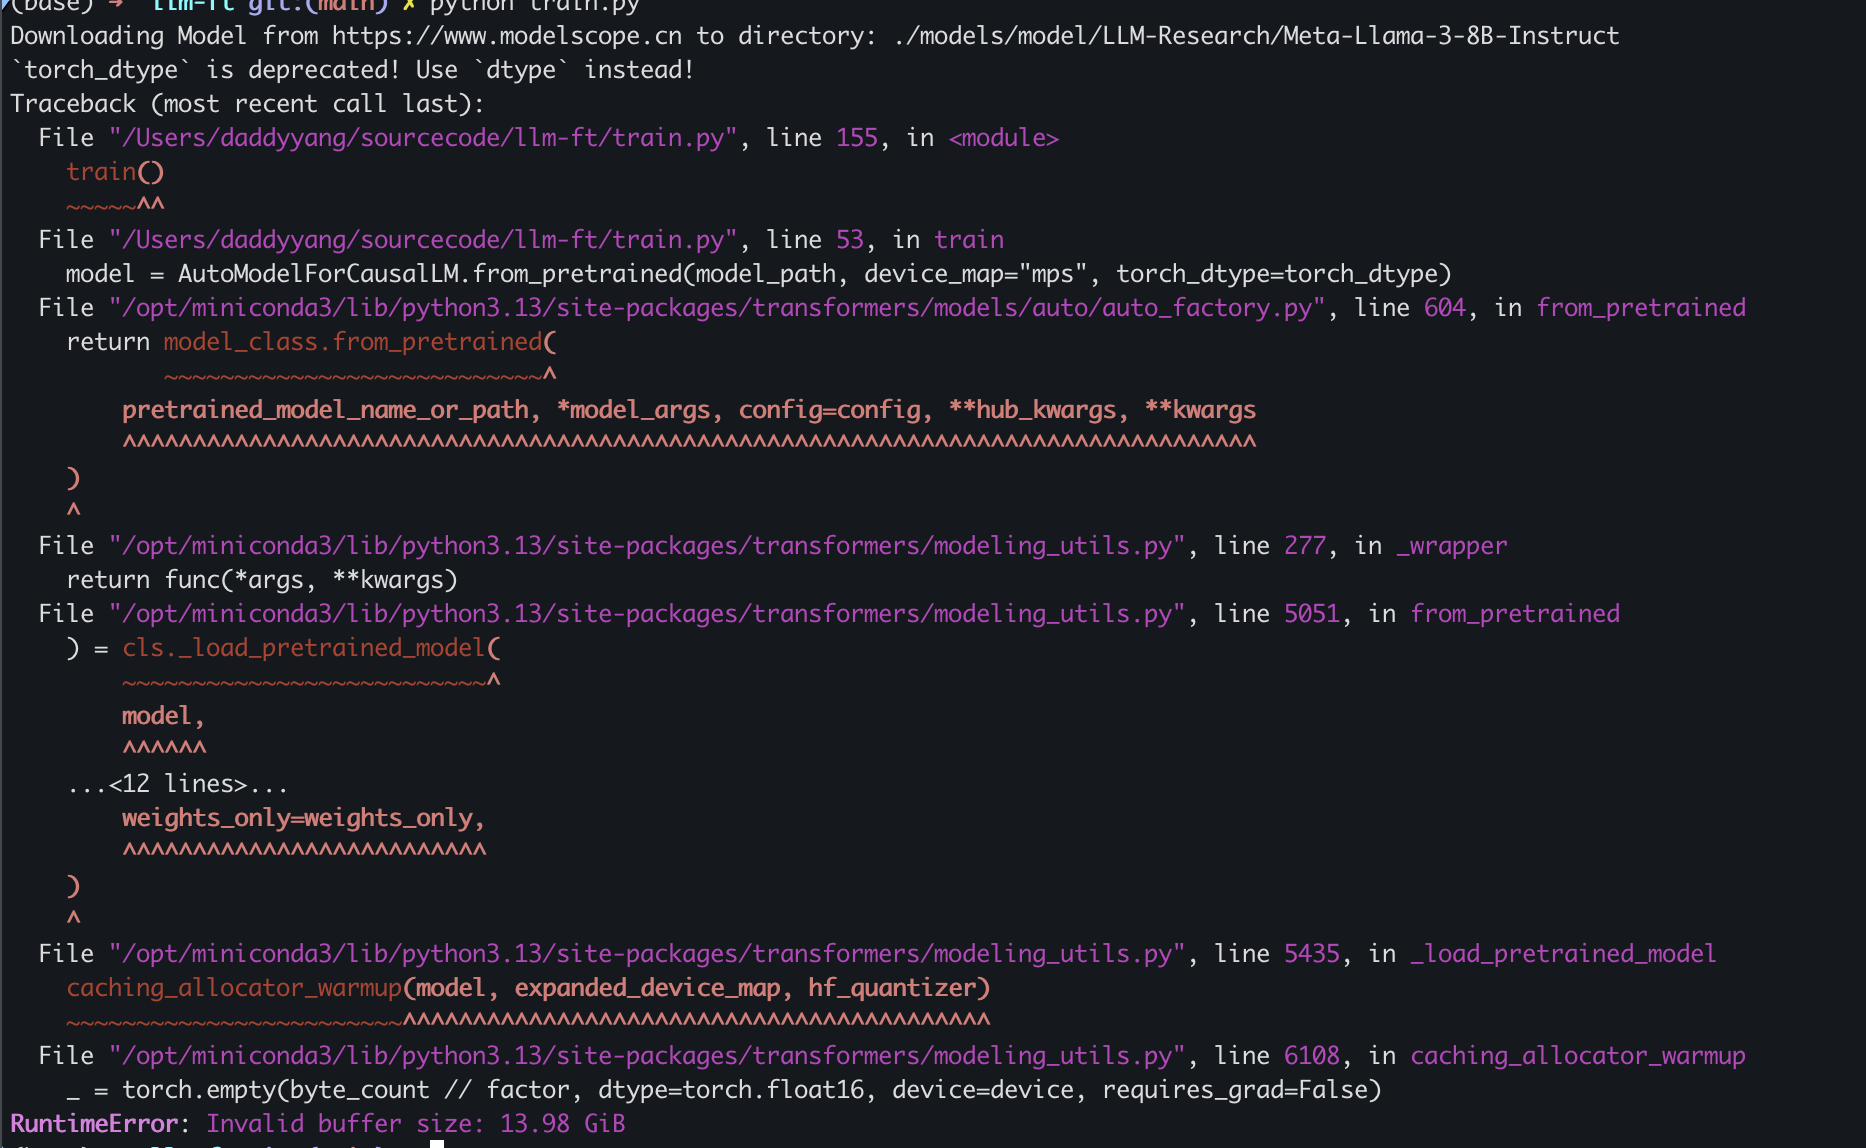Open modeling_utils.py path at line 277 frame
The height and width of the screenshot is (1148, 1866).
pyautogui.click(x=646, y=546)
